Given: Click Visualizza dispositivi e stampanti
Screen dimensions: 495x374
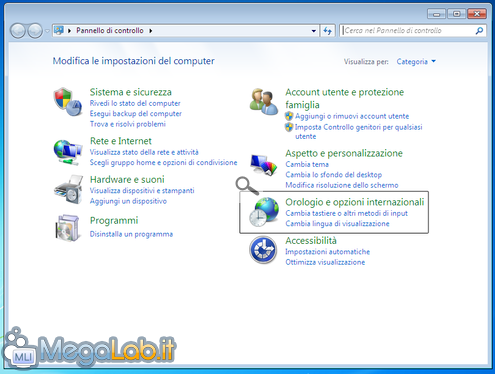Looking at the screenshot, I should tap(142, 191).
